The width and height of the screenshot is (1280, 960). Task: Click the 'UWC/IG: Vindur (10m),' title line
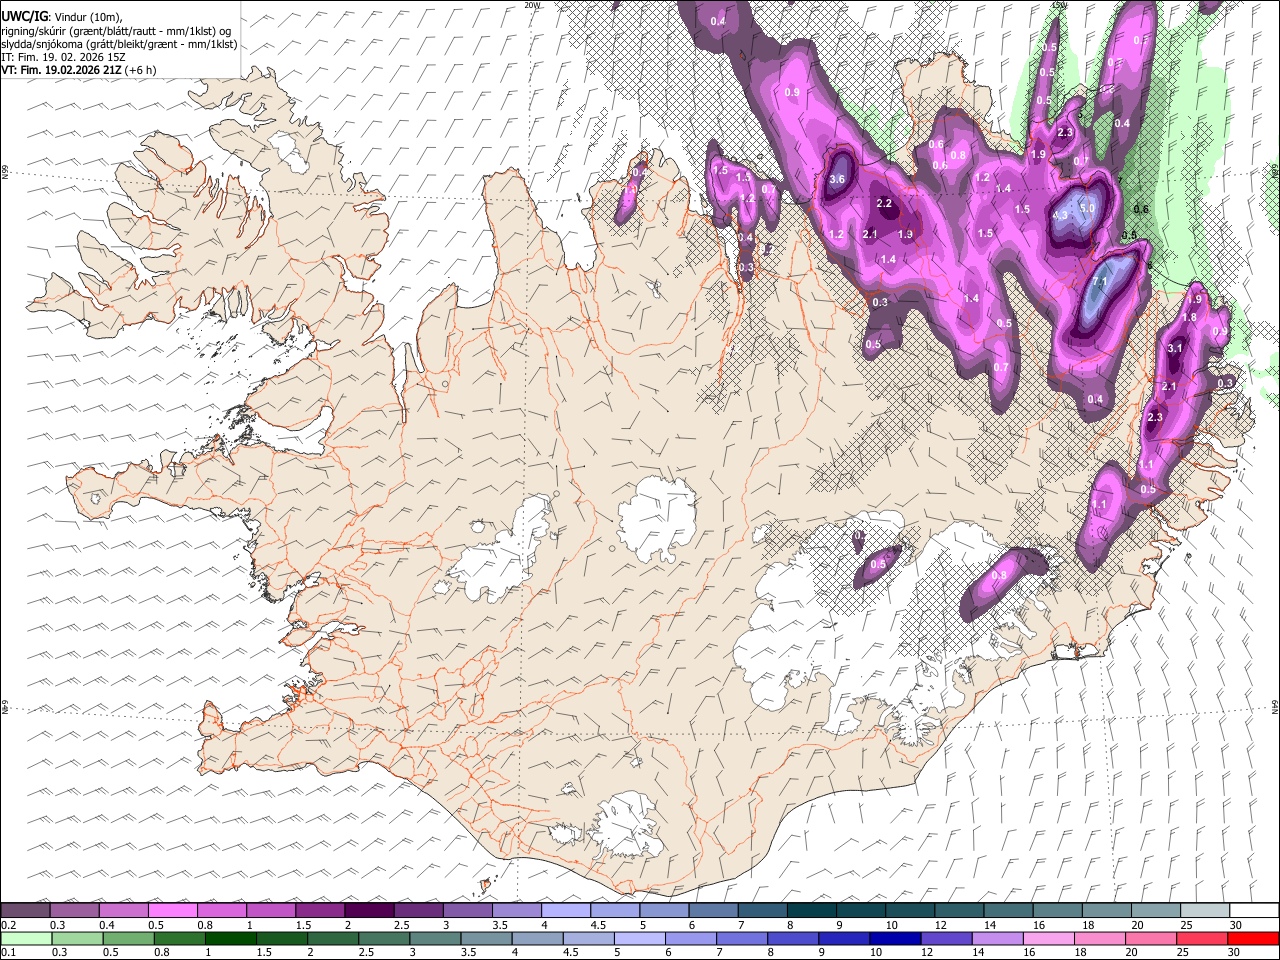63,17
